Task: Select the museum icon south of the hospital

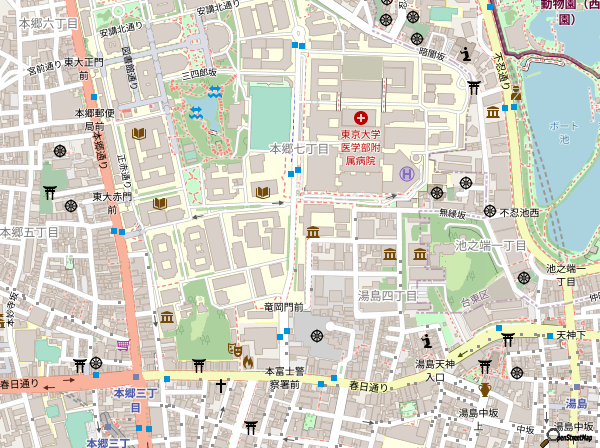Action: tap(314, 233)
